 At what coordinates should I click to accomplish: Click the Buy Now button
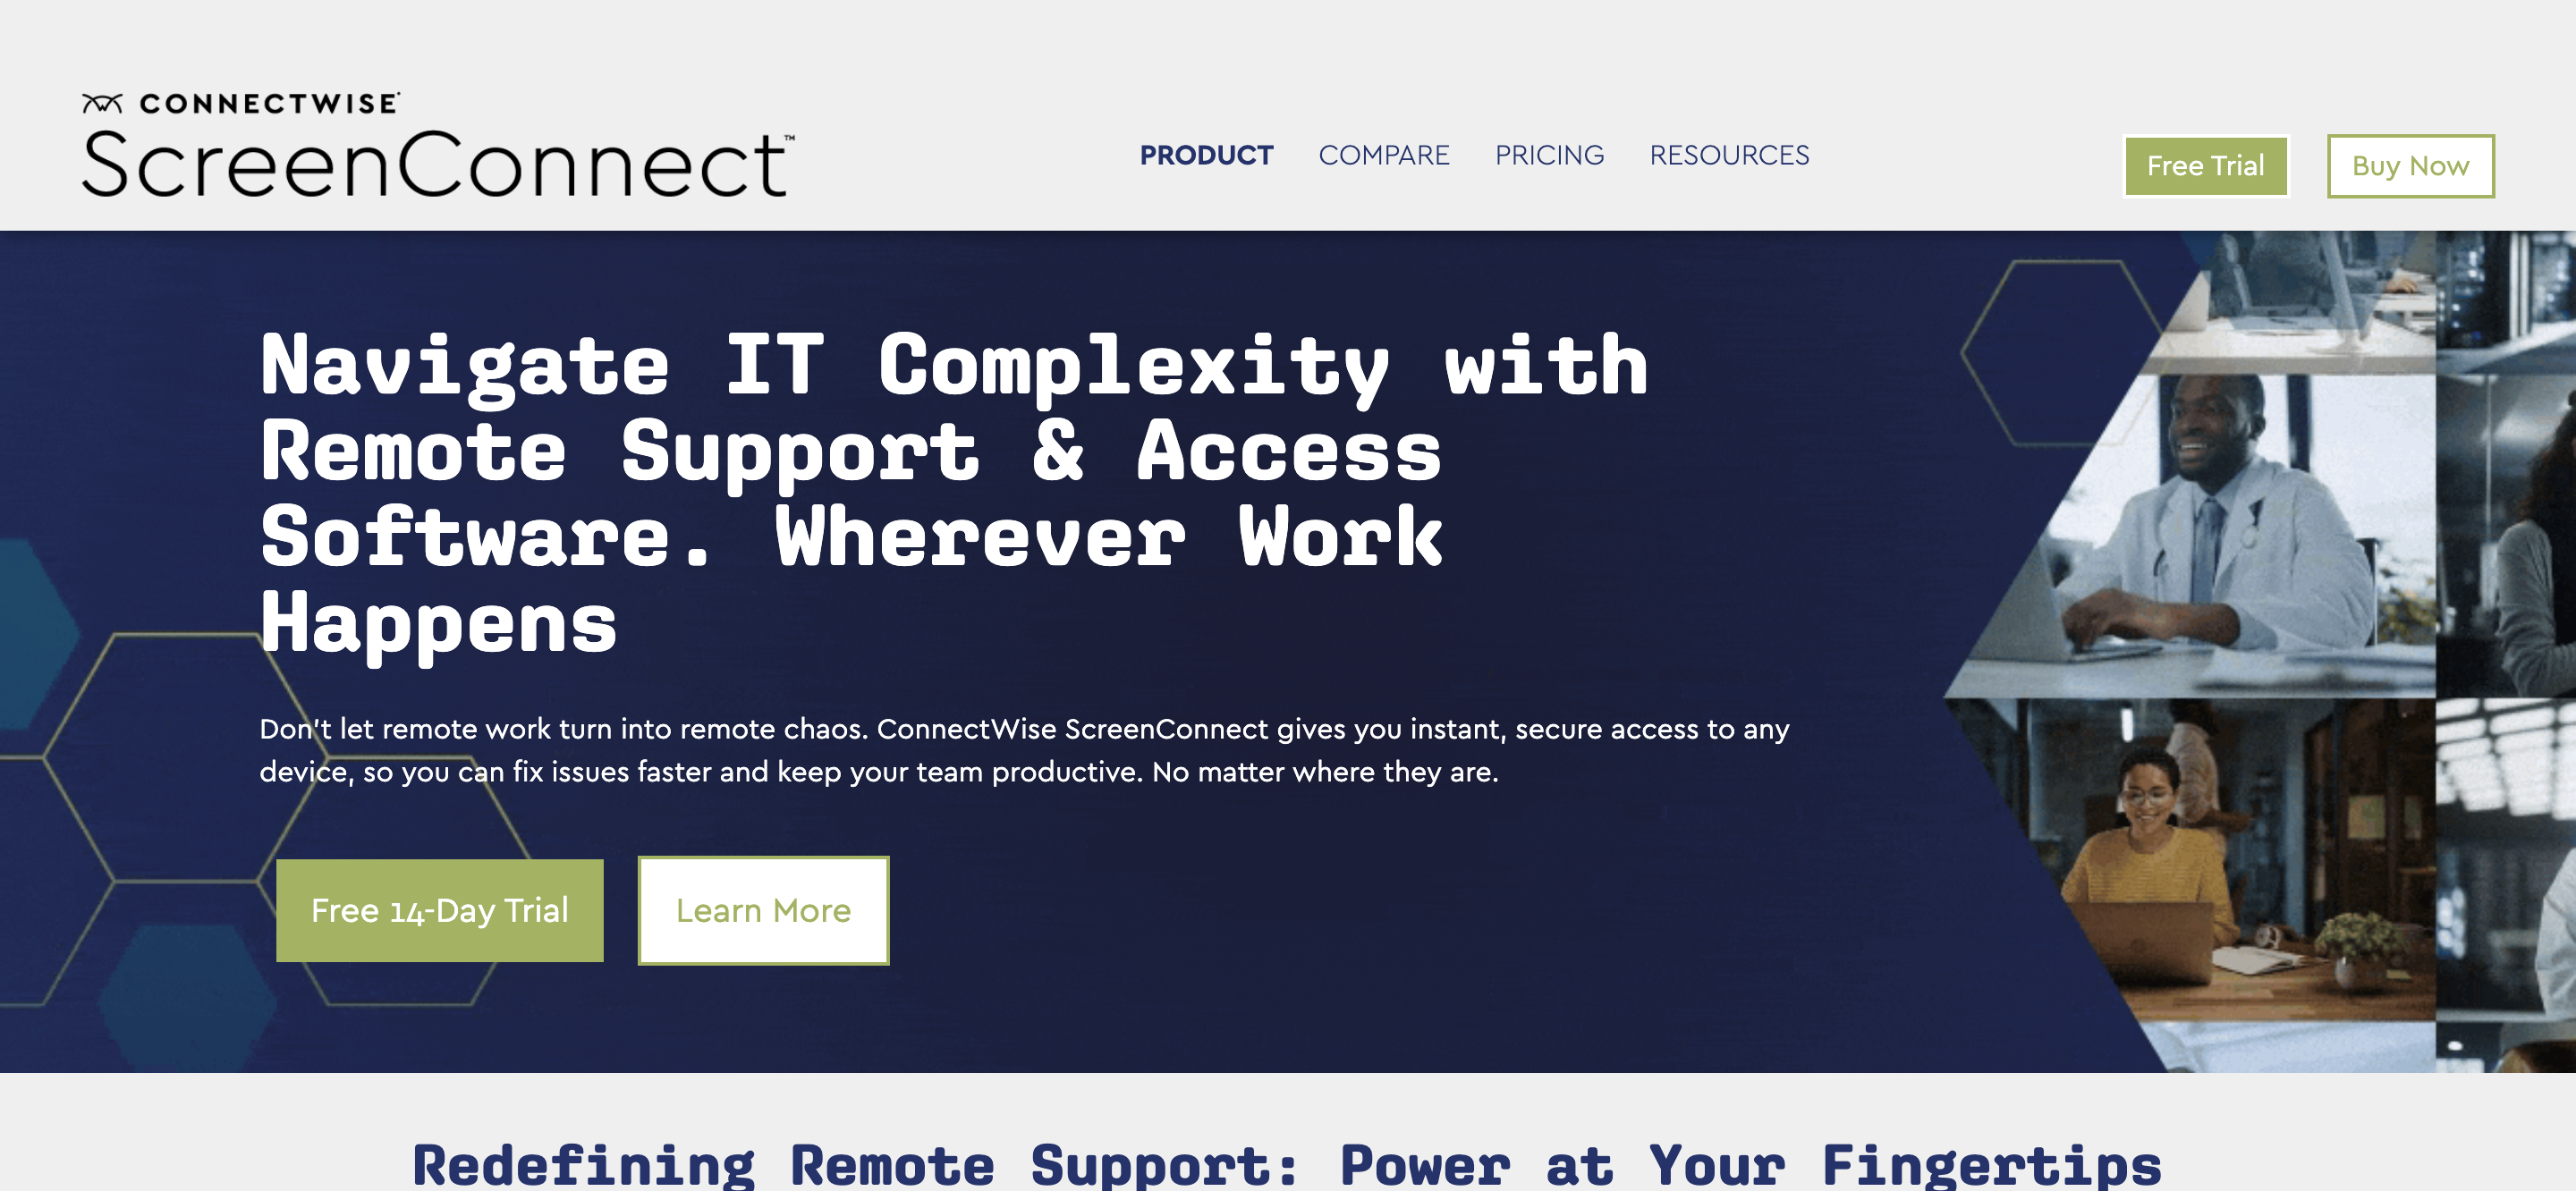pos(2410,165)
